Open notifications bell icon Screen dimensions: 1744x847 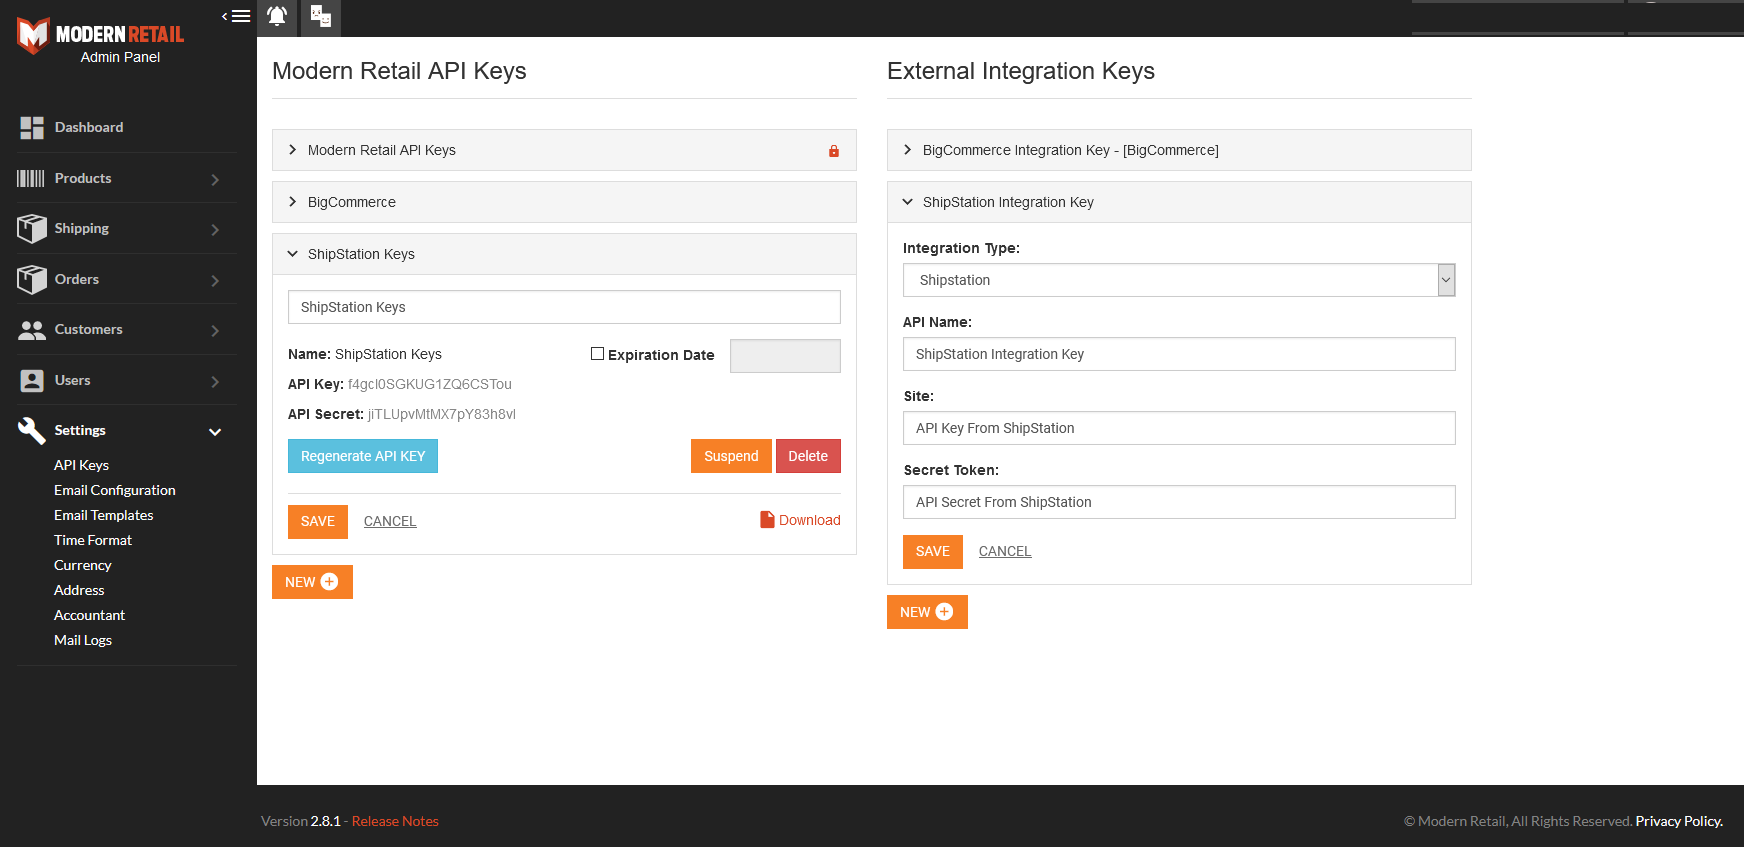click(x=277, y=16)
